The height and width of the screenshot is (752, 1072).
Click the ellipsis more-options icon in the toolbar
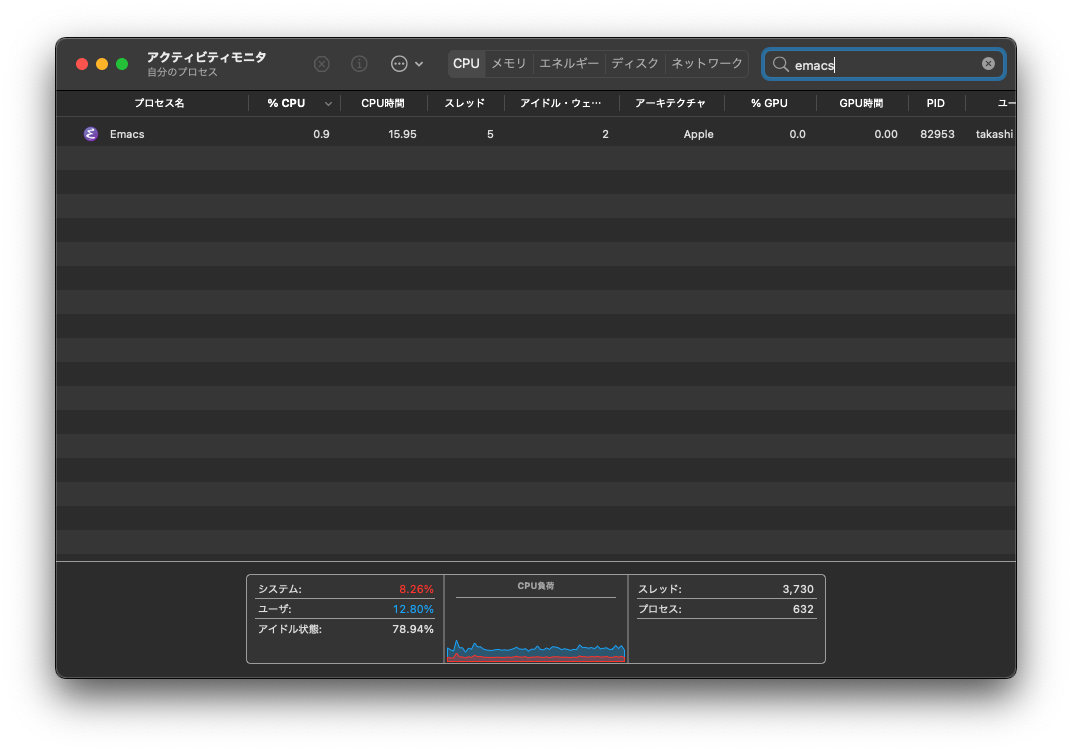click(x=401, y=63)
